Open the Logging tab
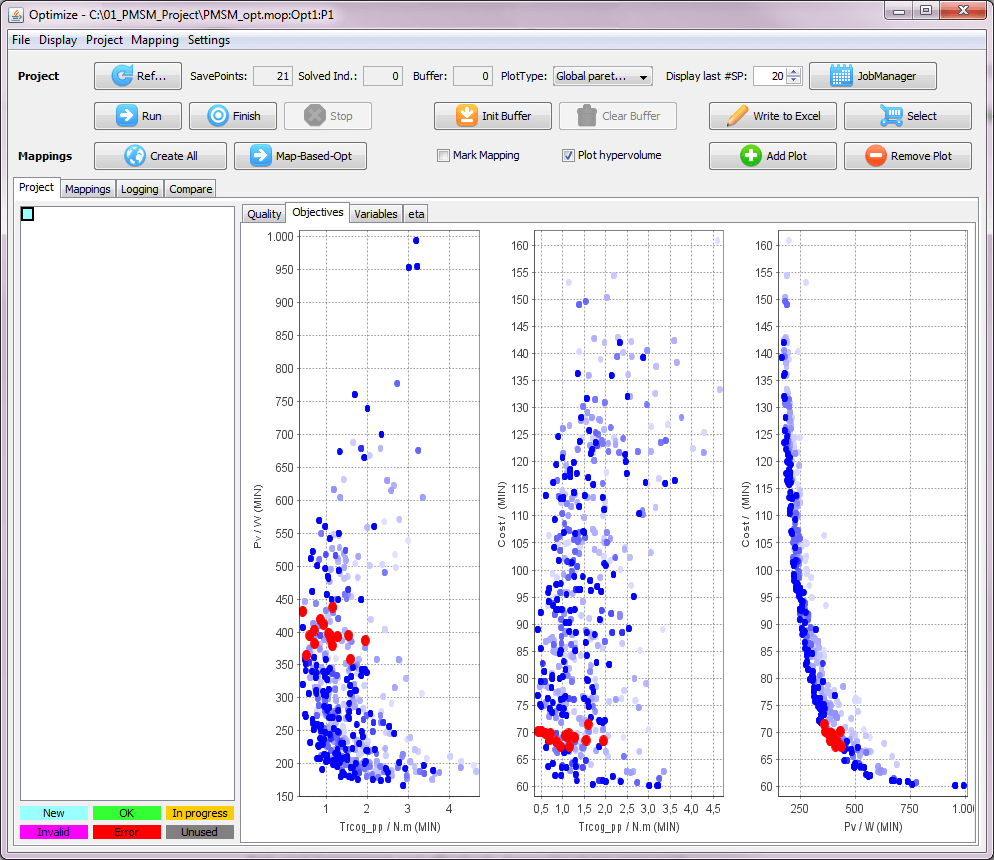Screen dimensions: 994x860 [139, 189]
